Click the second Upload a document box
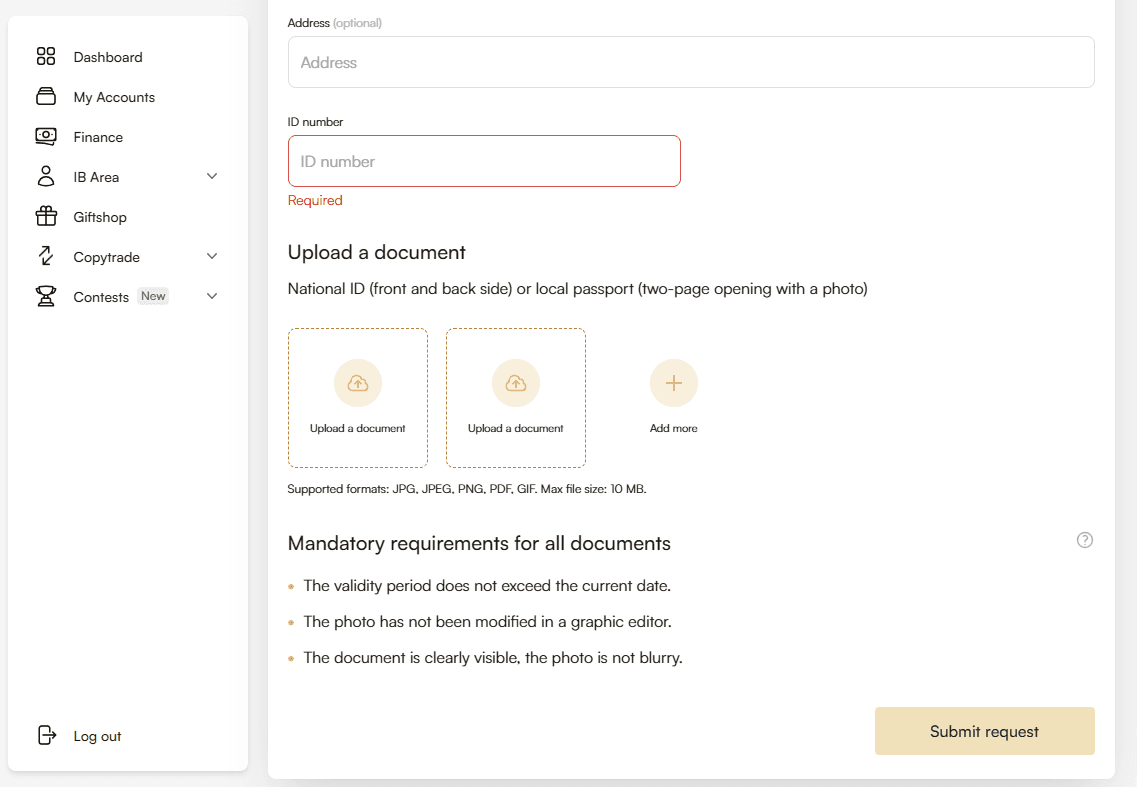The image size is (1137, 787). (516, 398)
